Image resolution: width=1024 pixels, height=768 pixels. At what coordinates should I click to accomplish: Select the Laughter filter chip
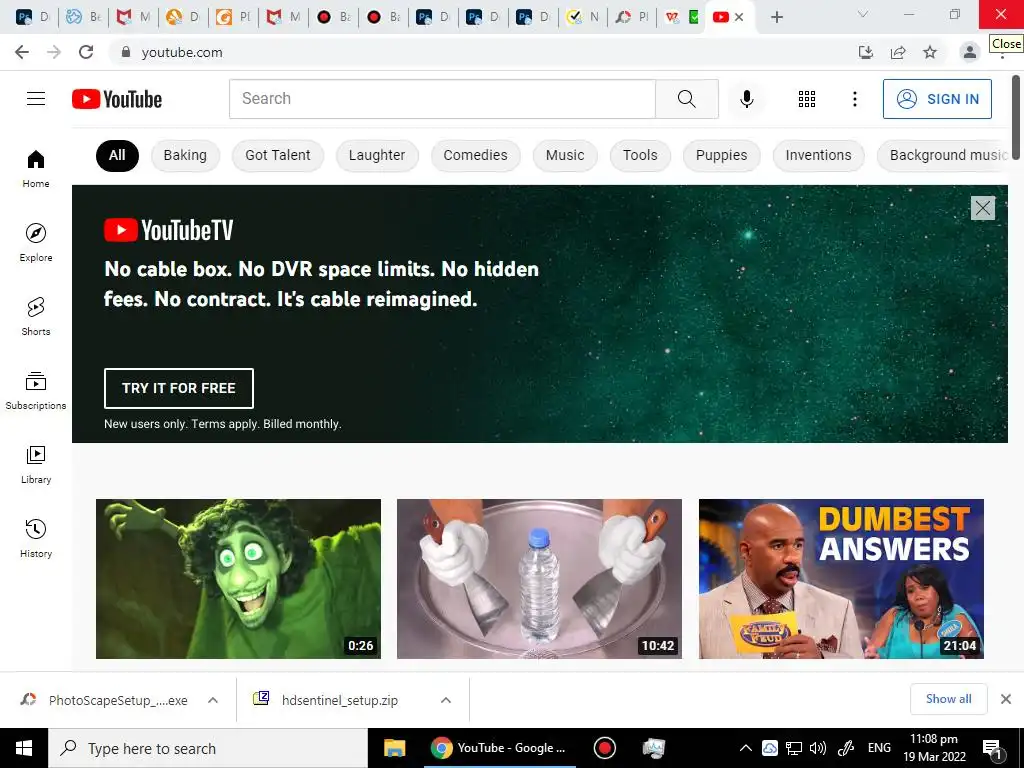pyautogui.click(x=377, y=155)
